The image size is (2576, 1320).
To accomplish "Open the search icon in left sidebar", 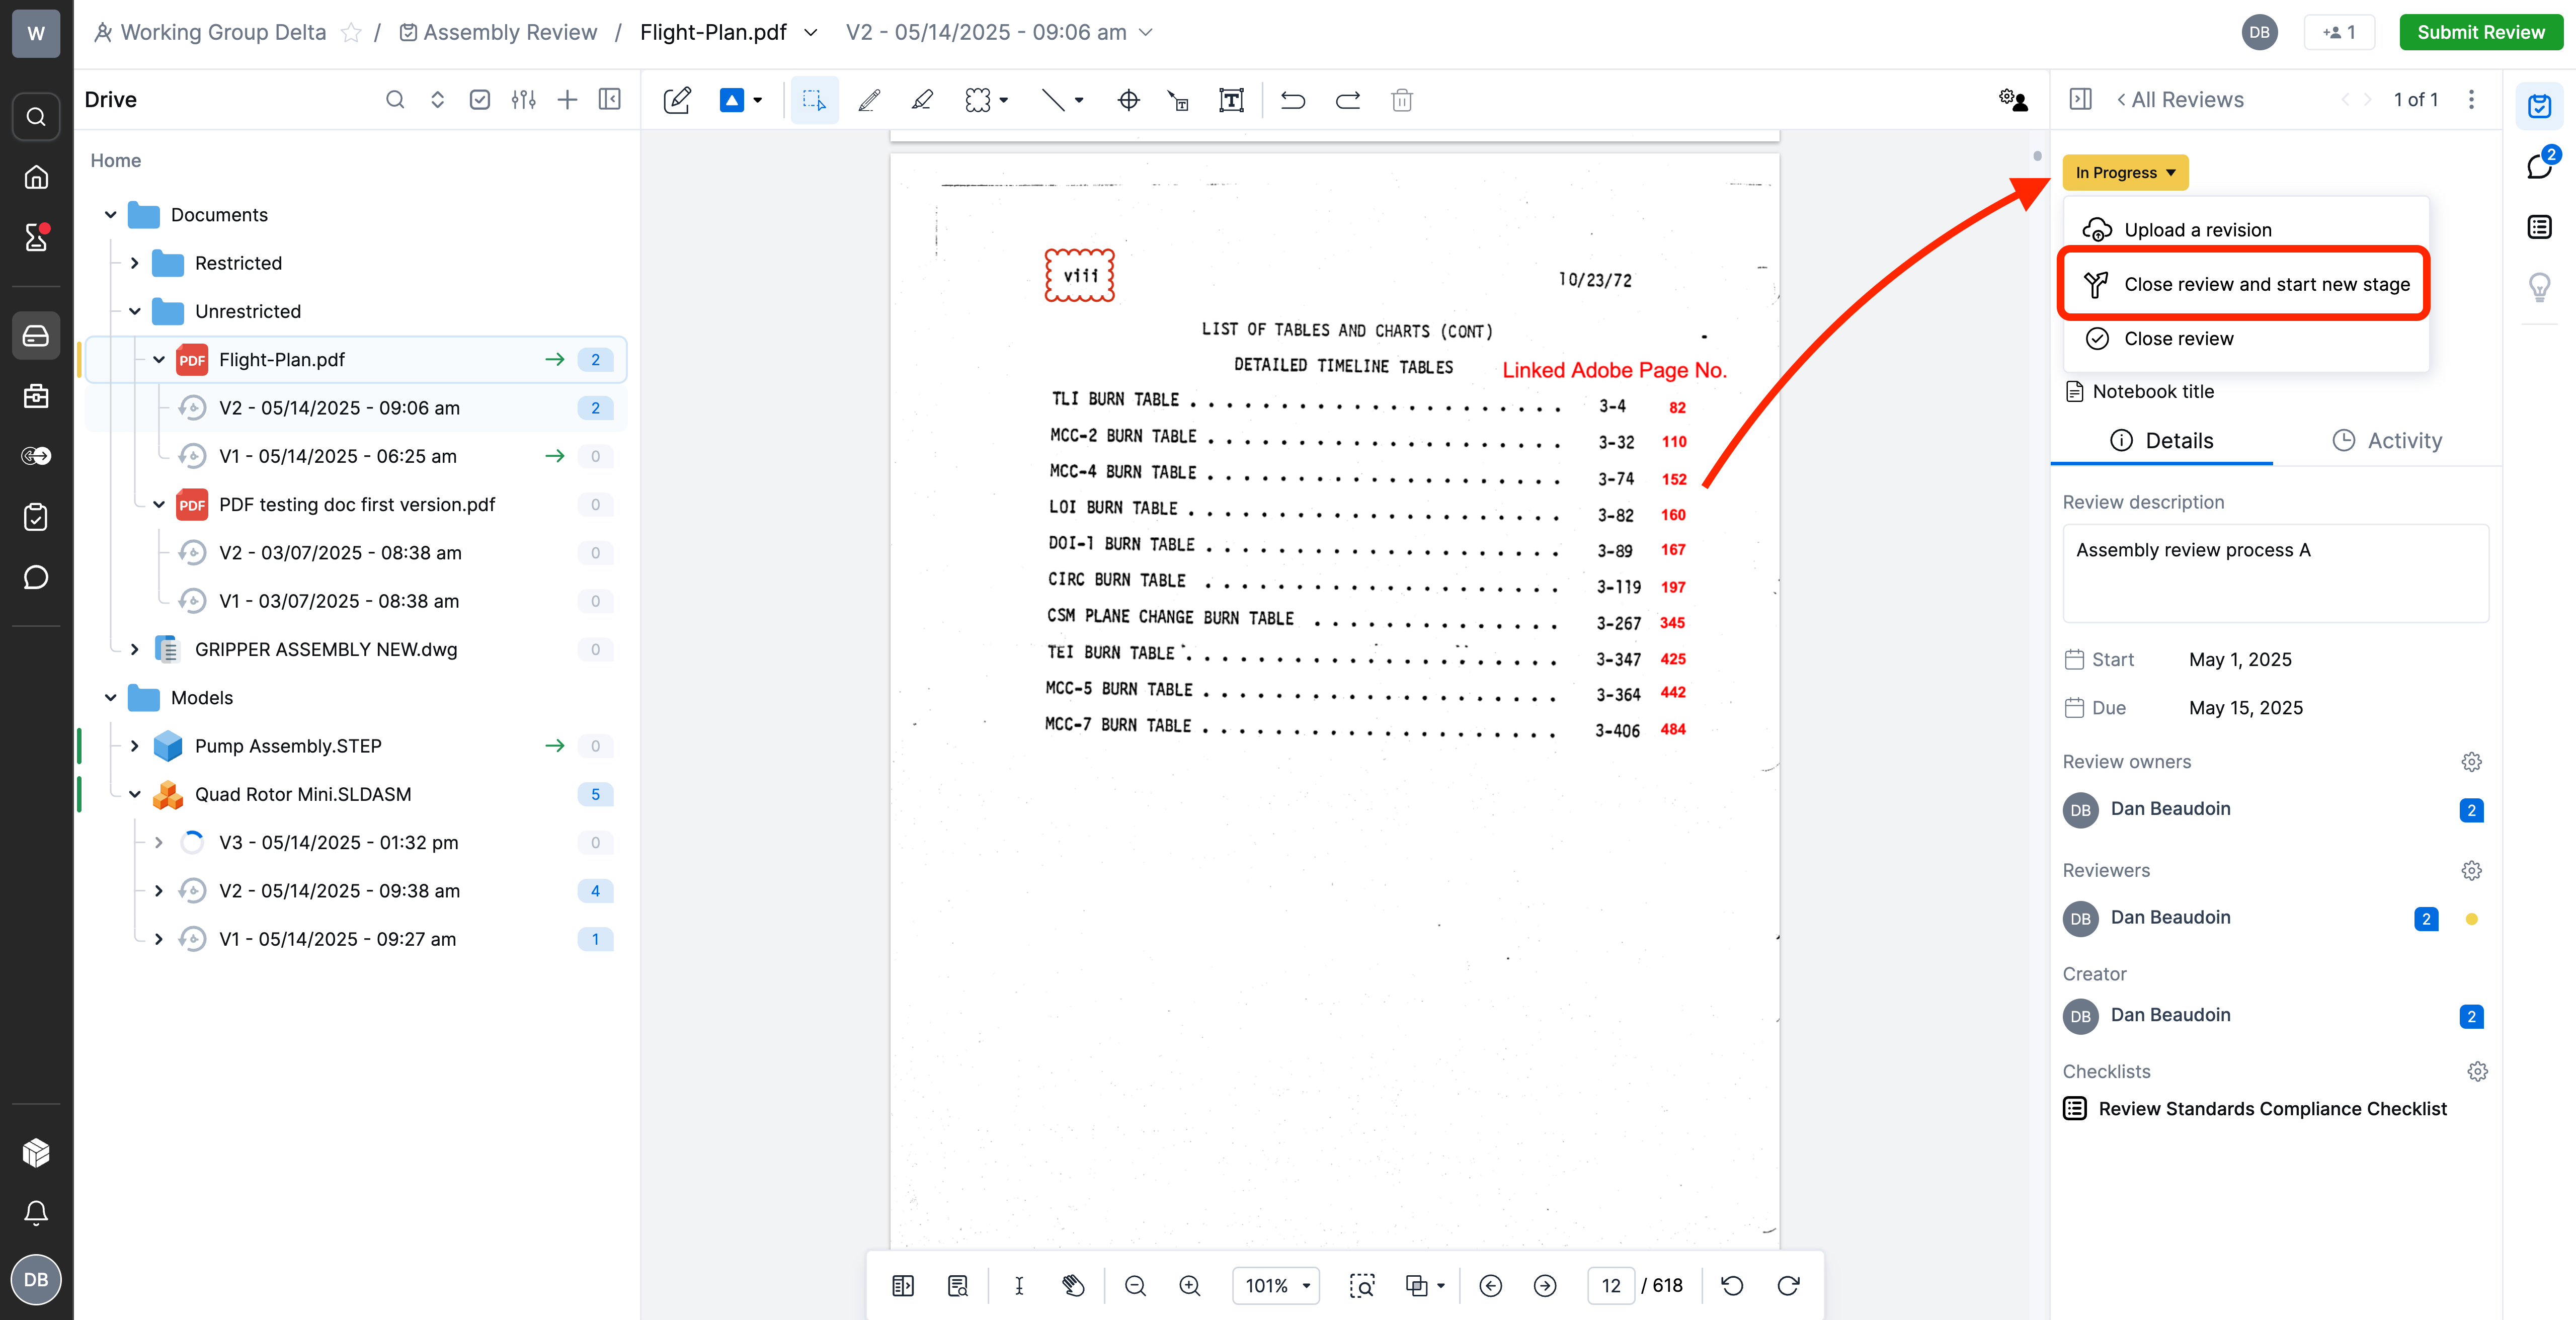I will pos(36,116).
